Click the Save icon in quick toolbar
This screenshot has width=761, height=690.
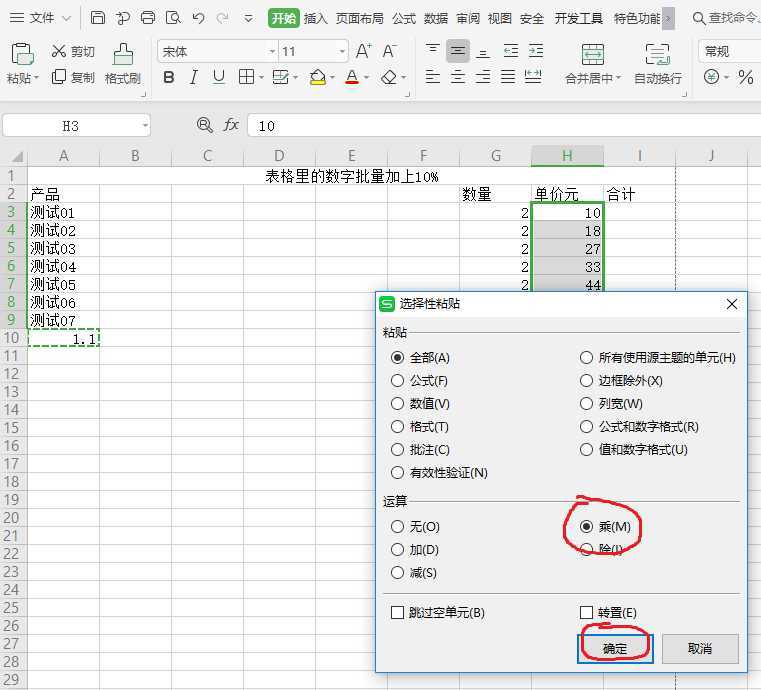pos(98,18)
